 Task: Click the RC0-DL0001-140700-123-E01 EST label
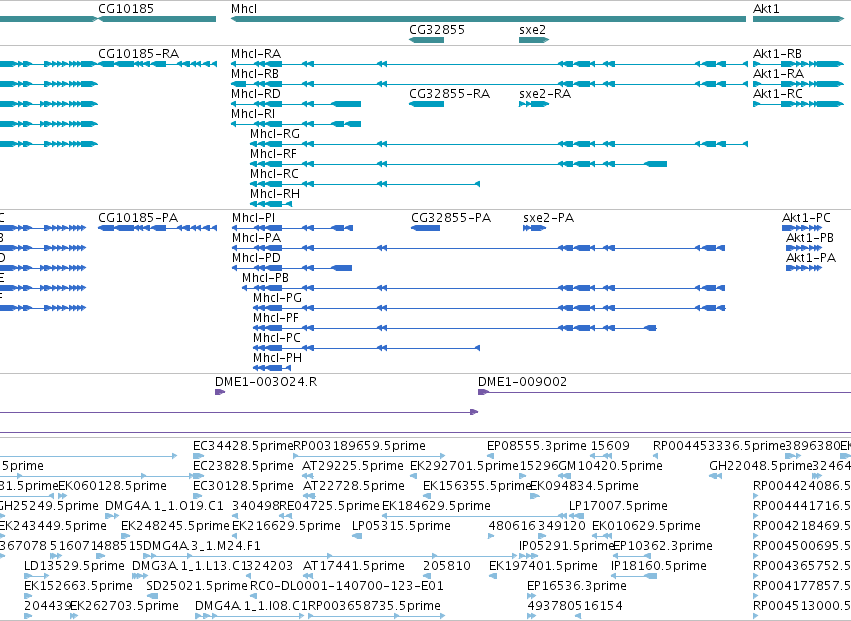pyautogui.click(x=347, y=586)
